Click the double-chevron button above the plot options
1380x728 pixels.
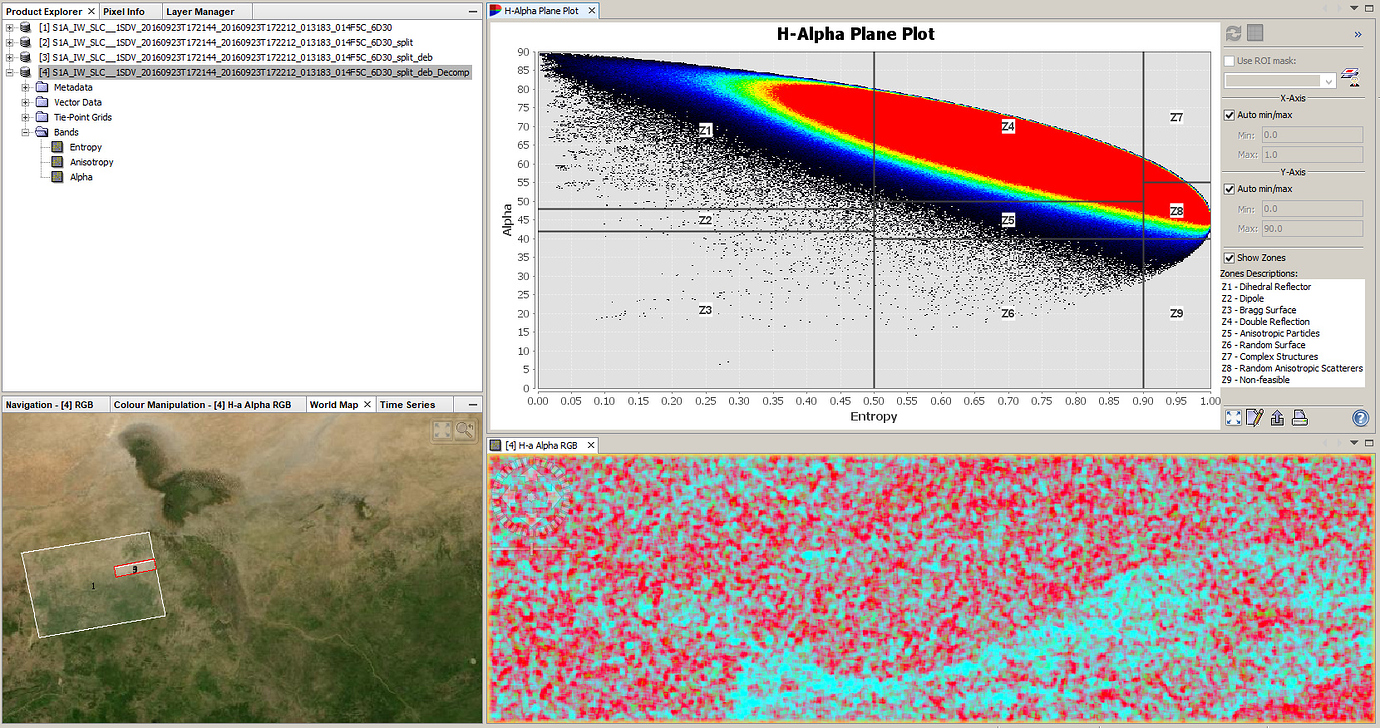click(x=1357, y=33)
